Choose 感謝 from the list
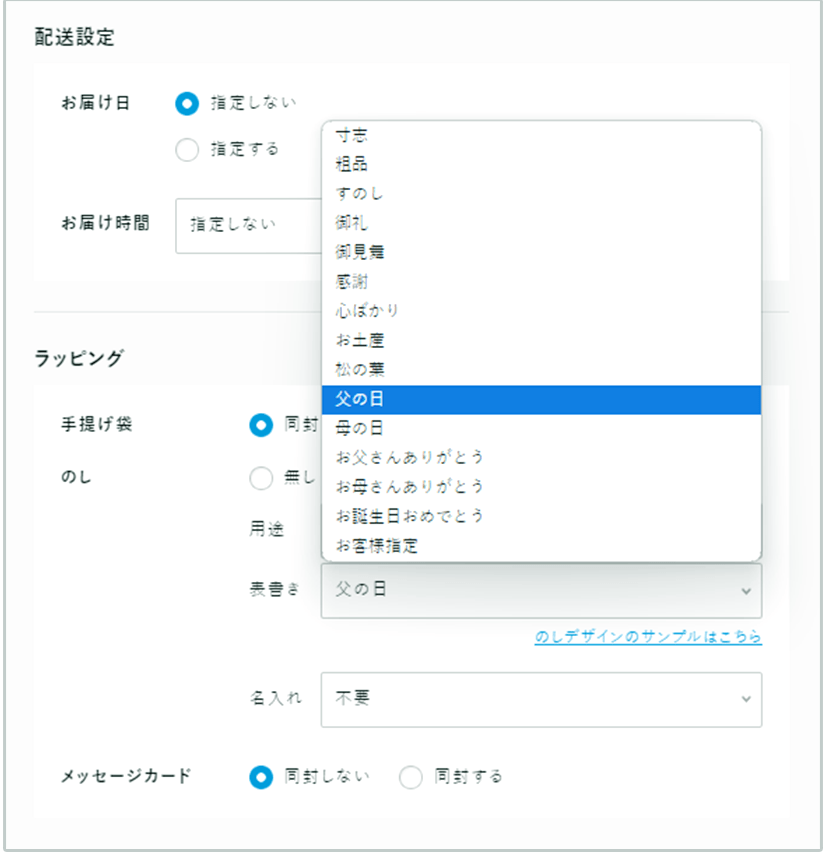Image resolution: width=825 pixels, height=855 pixels. click(541, 281)
